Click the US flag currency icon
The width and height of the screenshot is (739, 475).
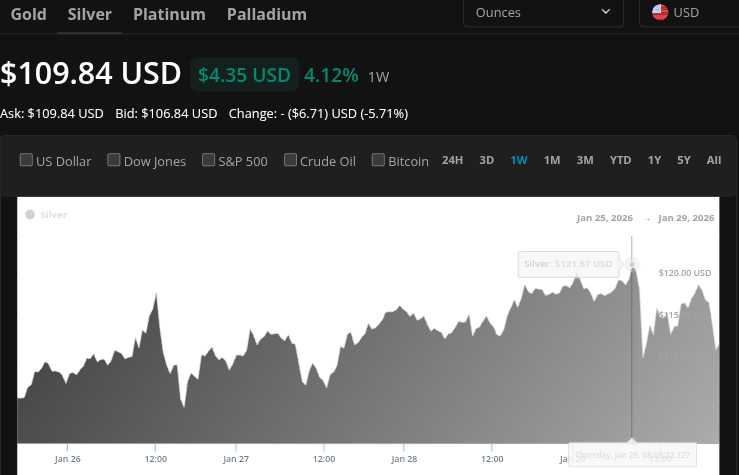(660, 12)
